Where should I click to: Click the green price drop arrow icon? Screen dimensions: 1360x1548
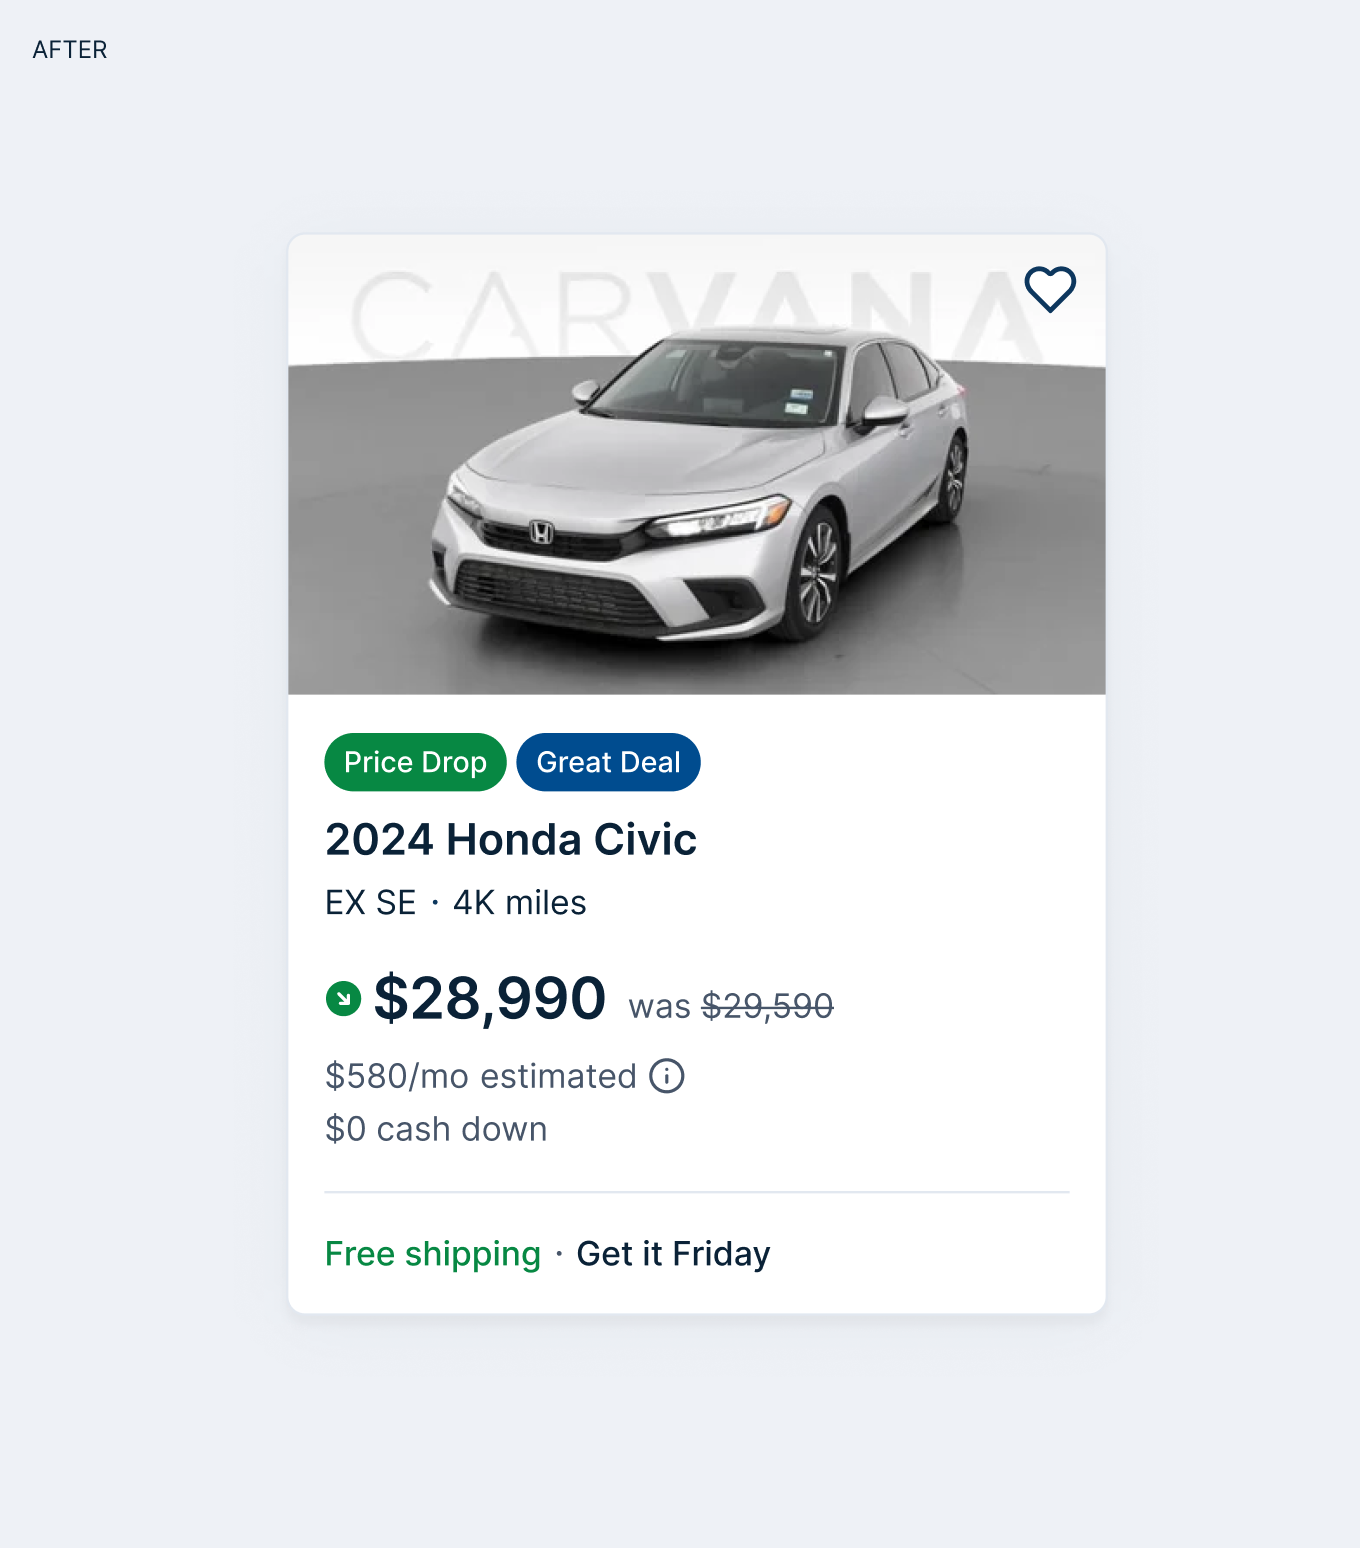tap(343, 998)
